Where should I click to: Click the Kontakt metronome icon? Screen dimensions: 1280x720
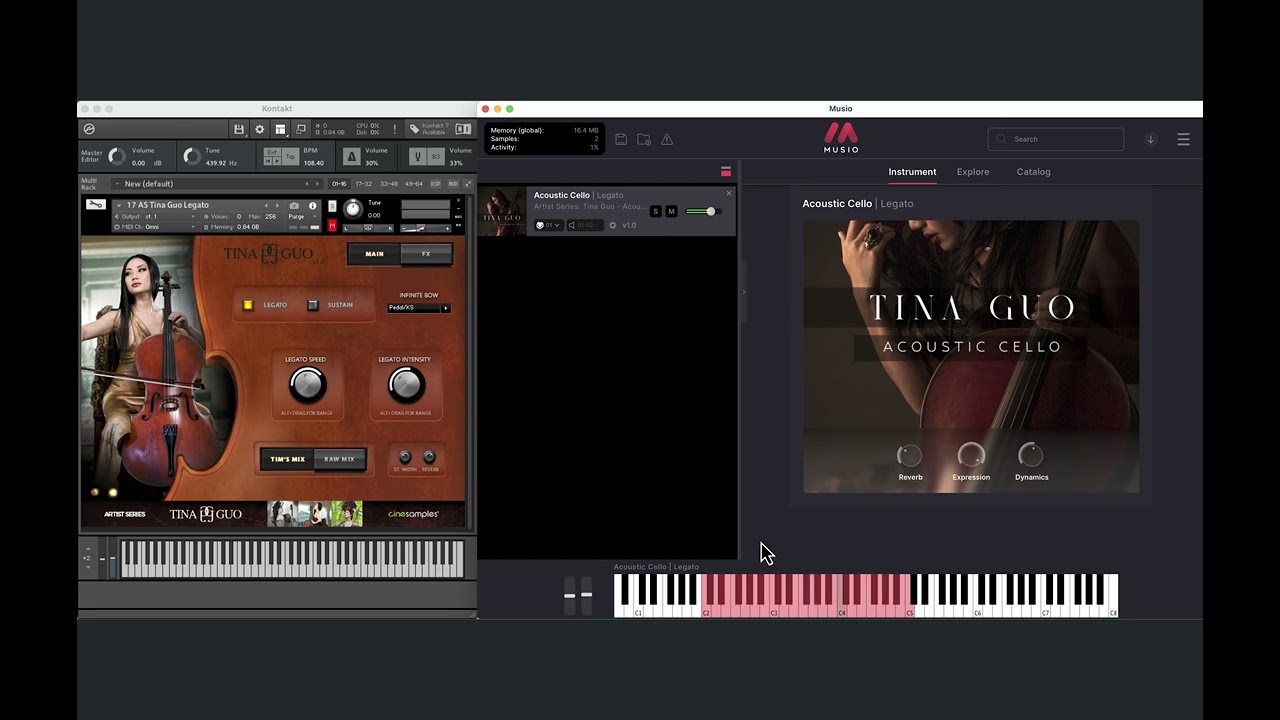coord(351,157)
